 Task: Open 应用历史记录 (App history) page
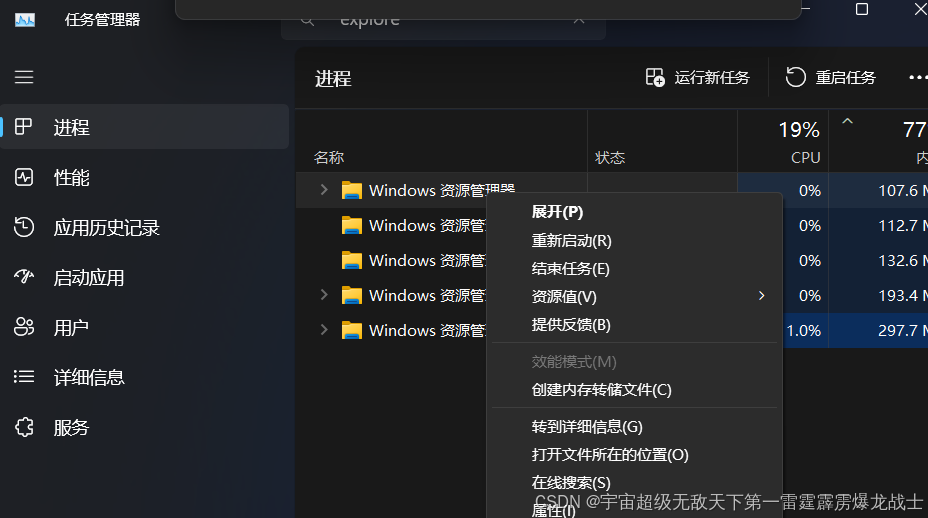pos(145,227)
